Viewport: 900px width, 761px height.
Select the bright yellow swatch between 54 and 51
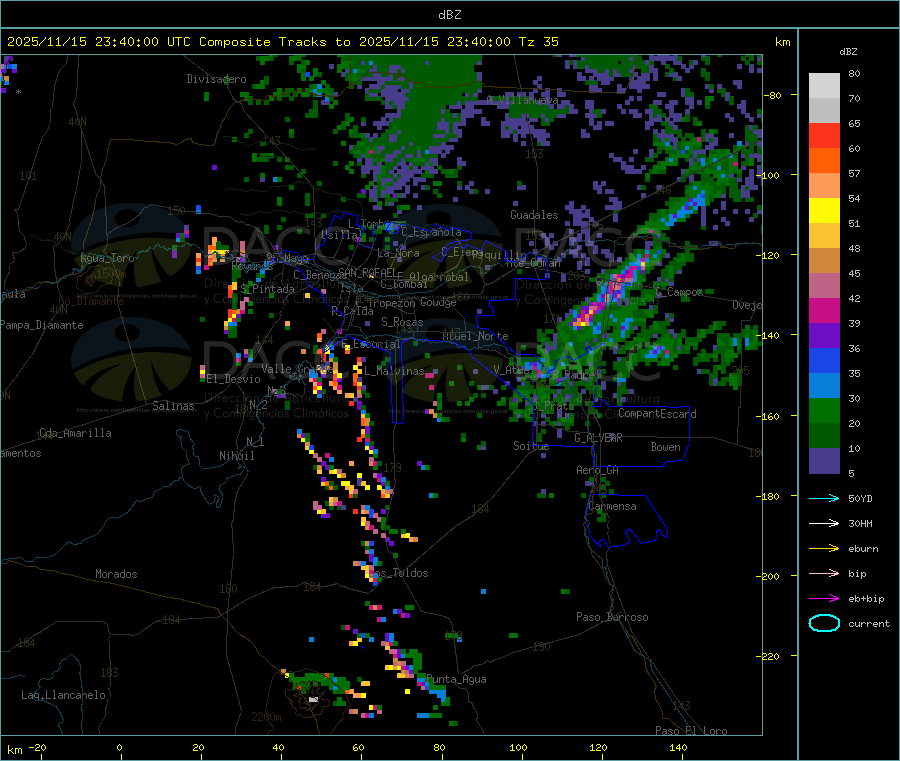click(x=824, y=211)
